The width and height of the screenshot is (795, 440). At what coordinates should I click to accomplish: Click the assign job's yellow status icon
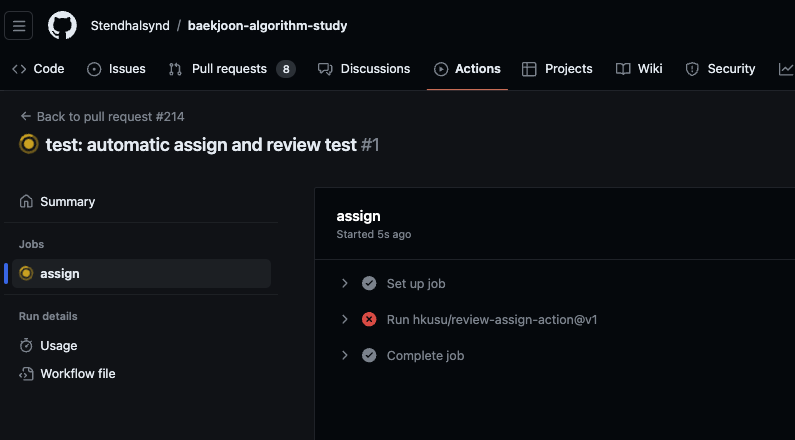pos(26,274)
